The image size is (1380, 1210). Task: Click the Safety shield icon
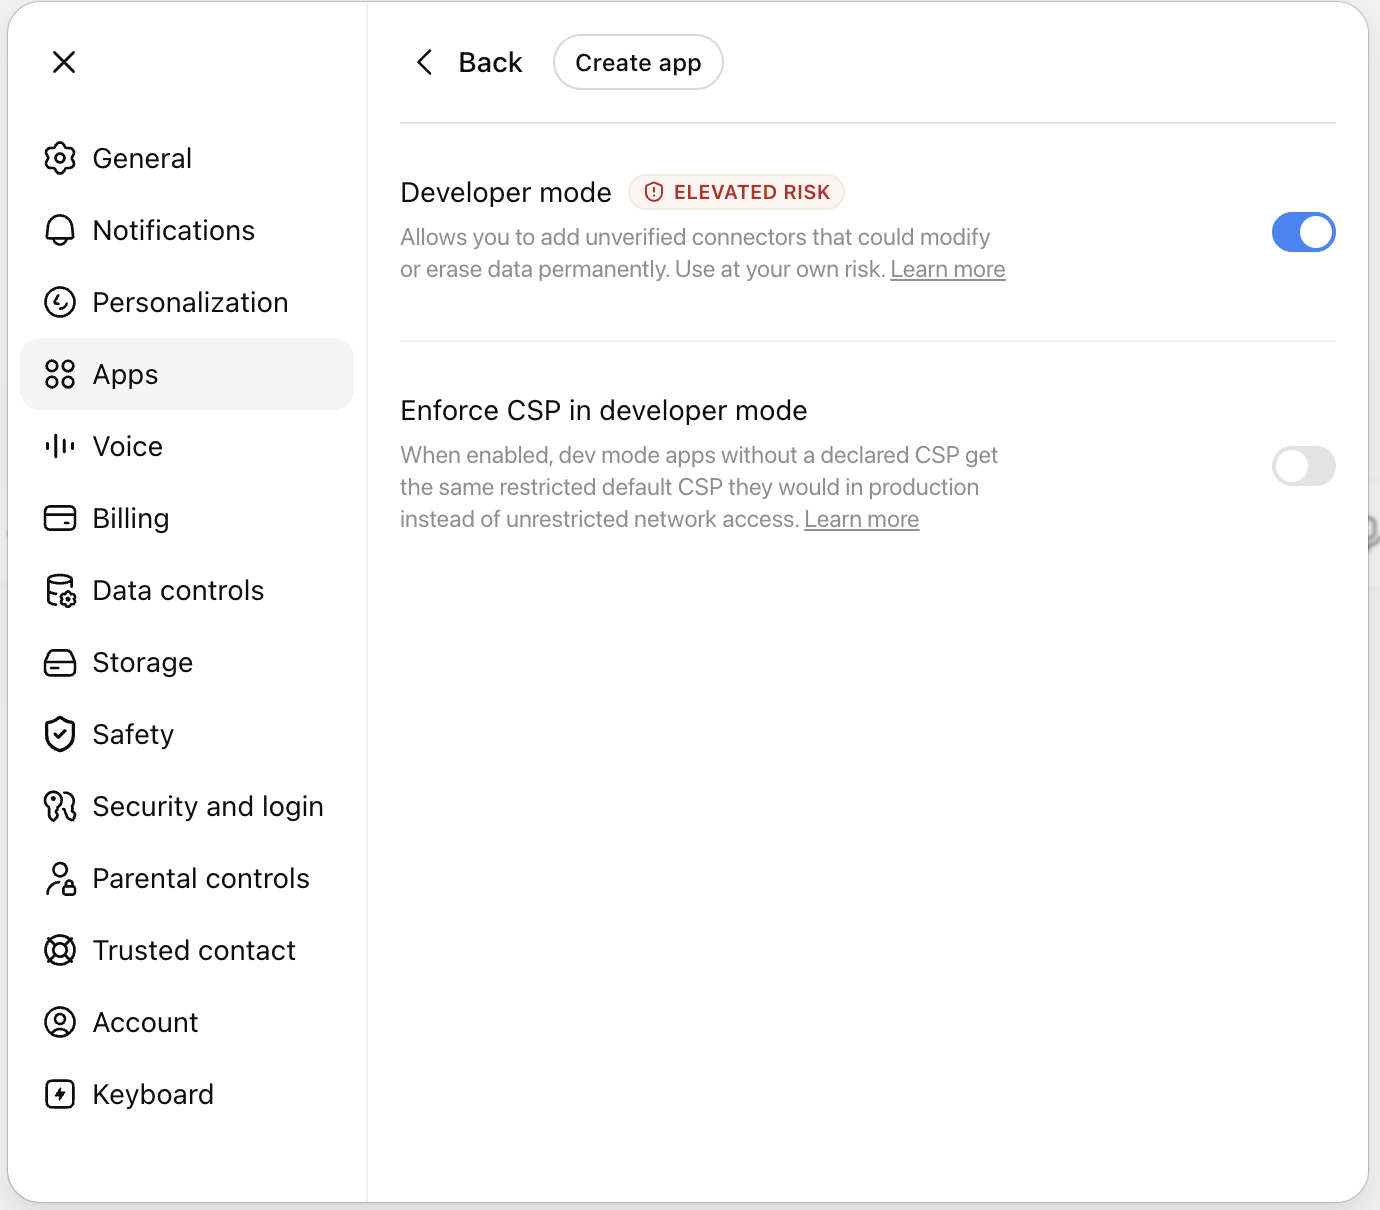60,734
